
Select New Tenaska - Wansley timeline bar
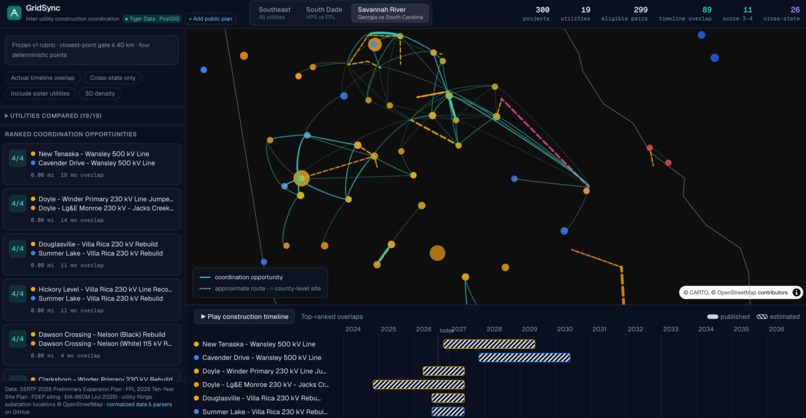click(489, 344)
